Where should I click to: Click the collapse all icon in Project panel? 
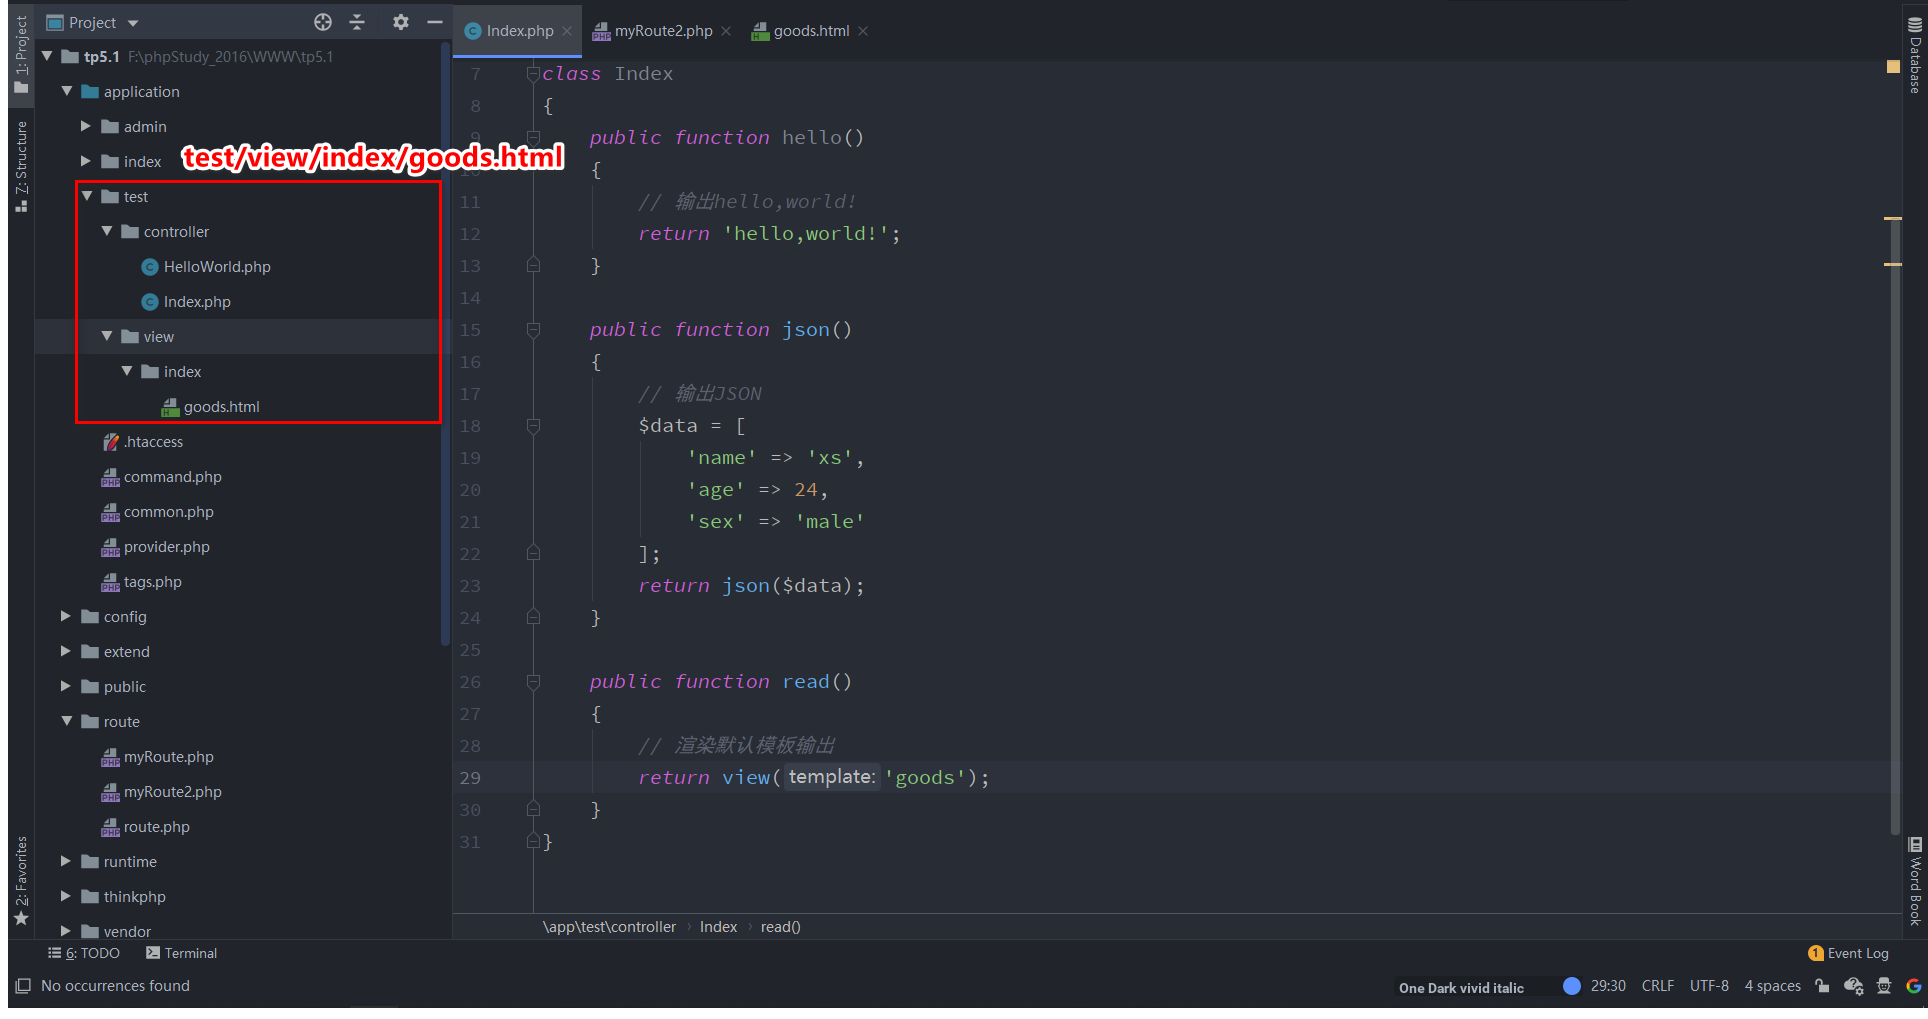point(357,22)
